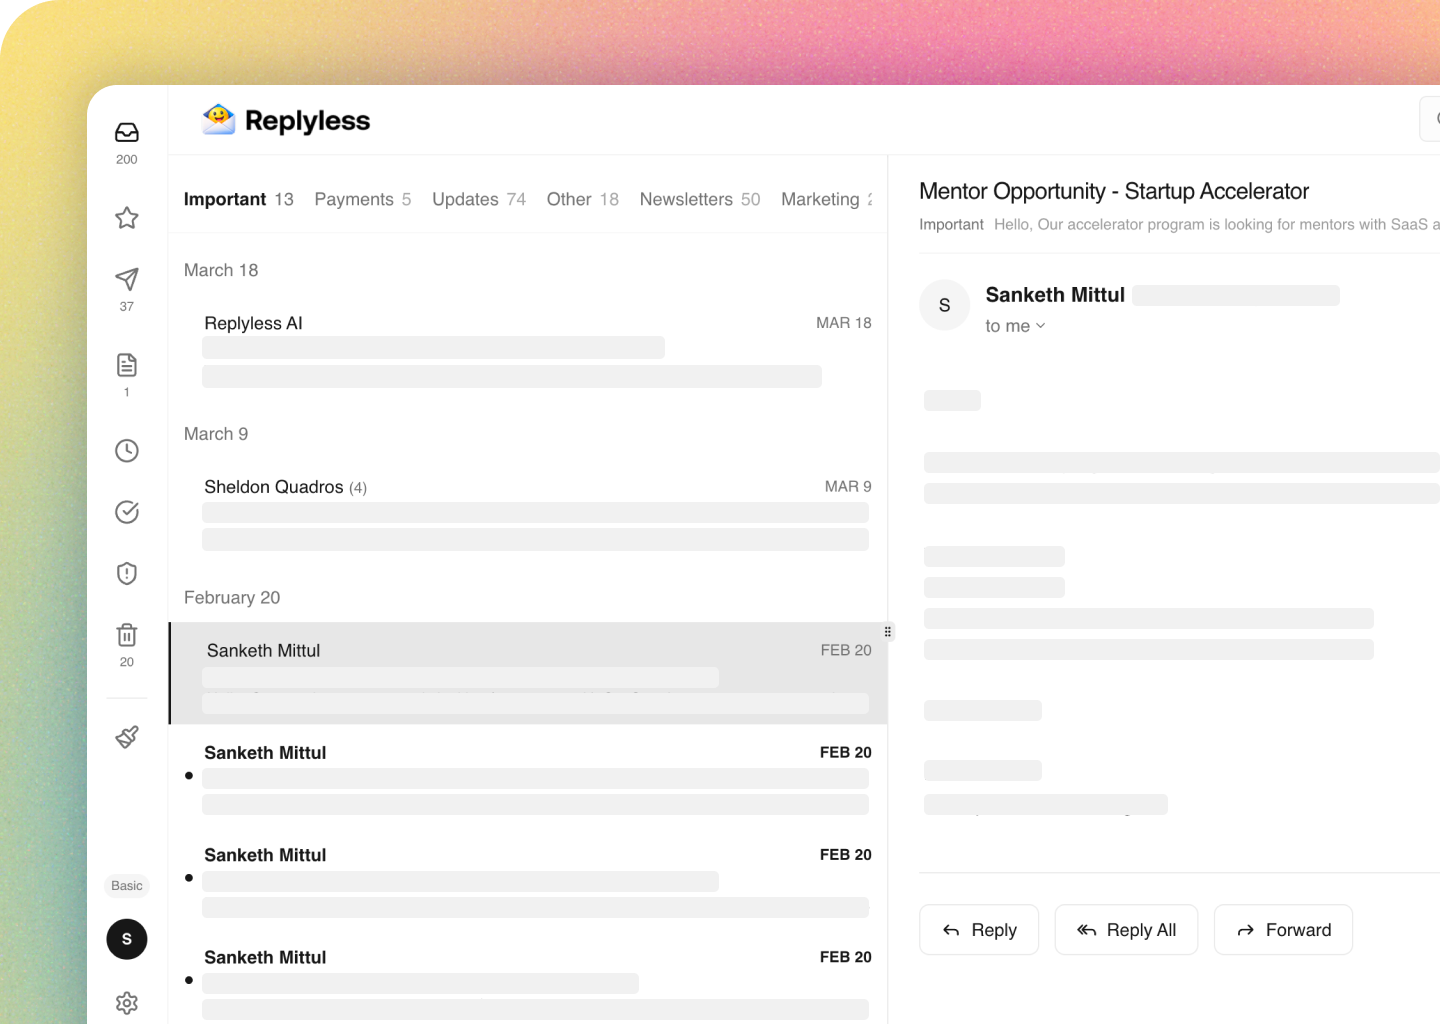Open the Starred emails star icon
This screenshot has width=1440, height=1024.
[127, 217]
